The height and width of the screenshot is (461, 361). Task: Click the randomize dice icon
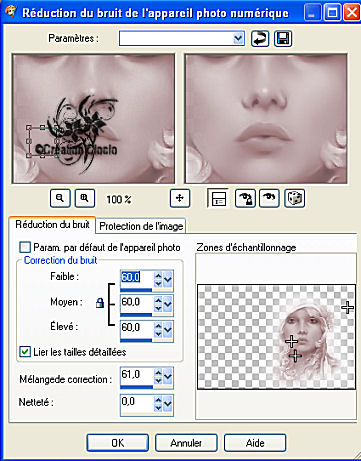tap(294, 198)
